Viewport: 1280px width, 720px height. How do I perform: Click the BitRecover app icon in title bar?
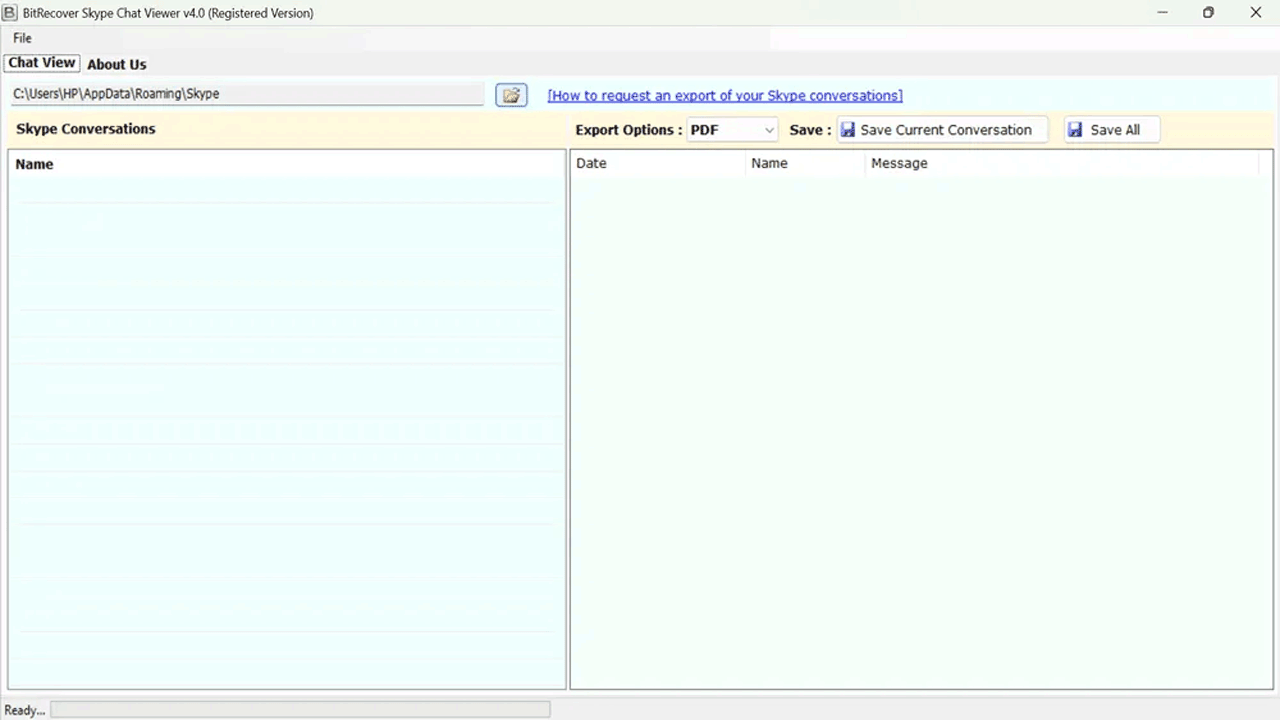[10, 13]
